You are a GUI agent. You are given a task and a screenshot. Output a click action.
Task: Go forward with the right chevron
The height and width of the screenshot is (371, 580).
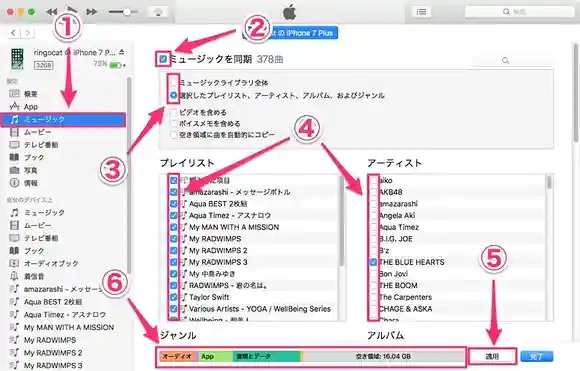[x=28, y=33]
